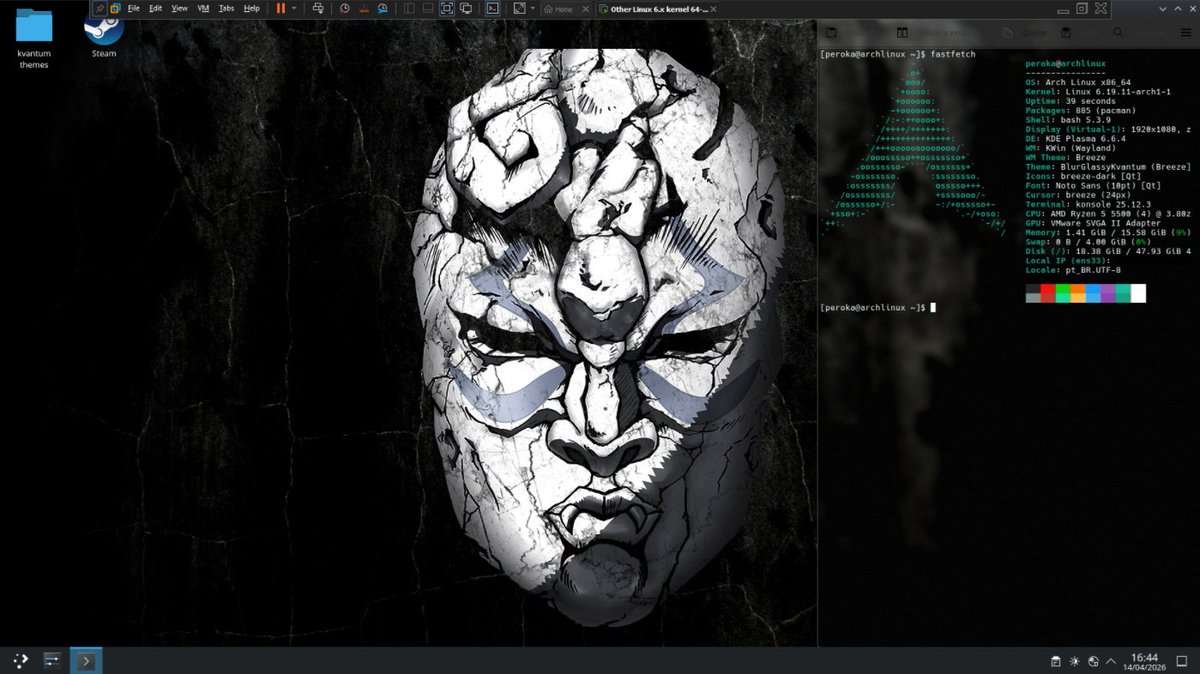Click the 'fastfetch' command text

tap(954, 54)
